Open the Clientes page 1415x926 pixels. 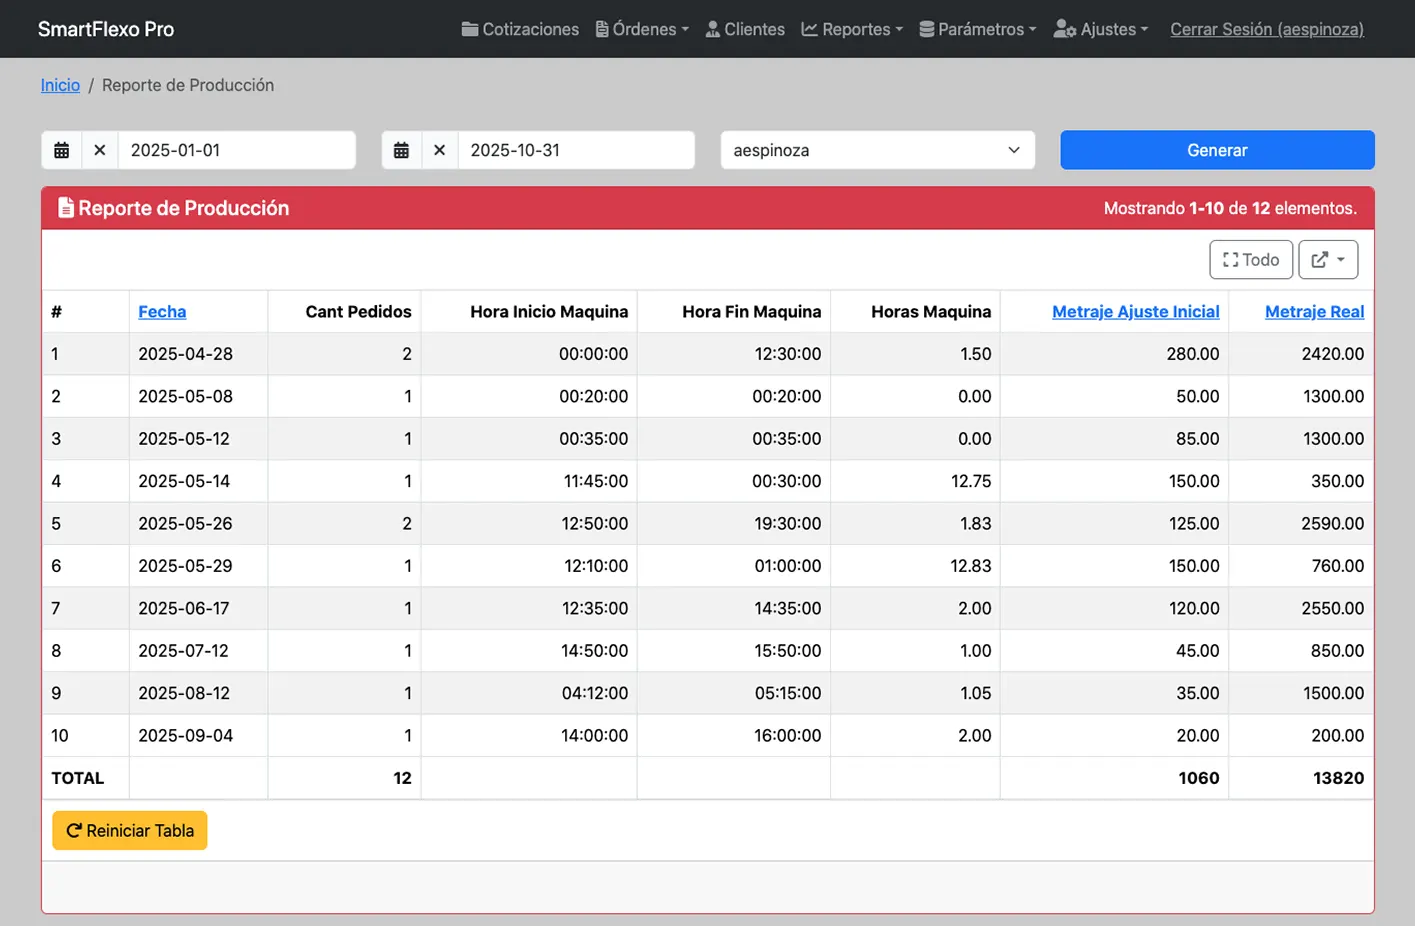tap(745, 29)
